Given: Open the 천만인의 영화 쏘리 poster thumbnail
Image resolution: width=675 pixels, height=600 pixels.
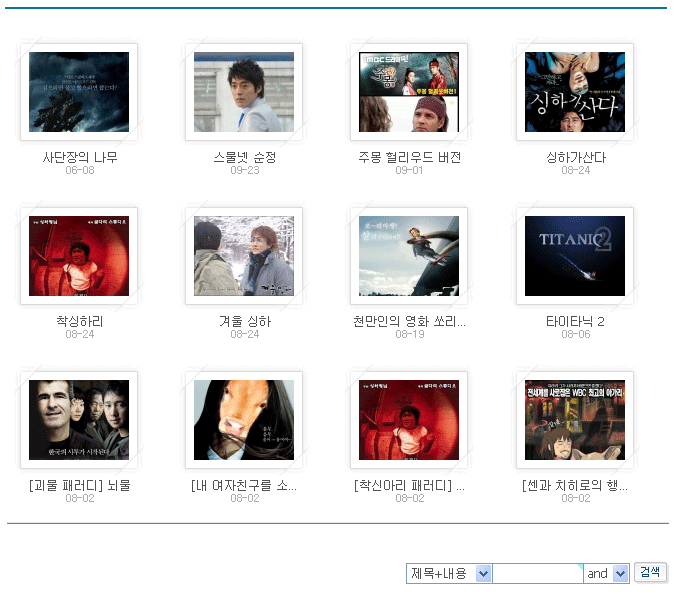Looking at the screenshot, I should point(409,256).
